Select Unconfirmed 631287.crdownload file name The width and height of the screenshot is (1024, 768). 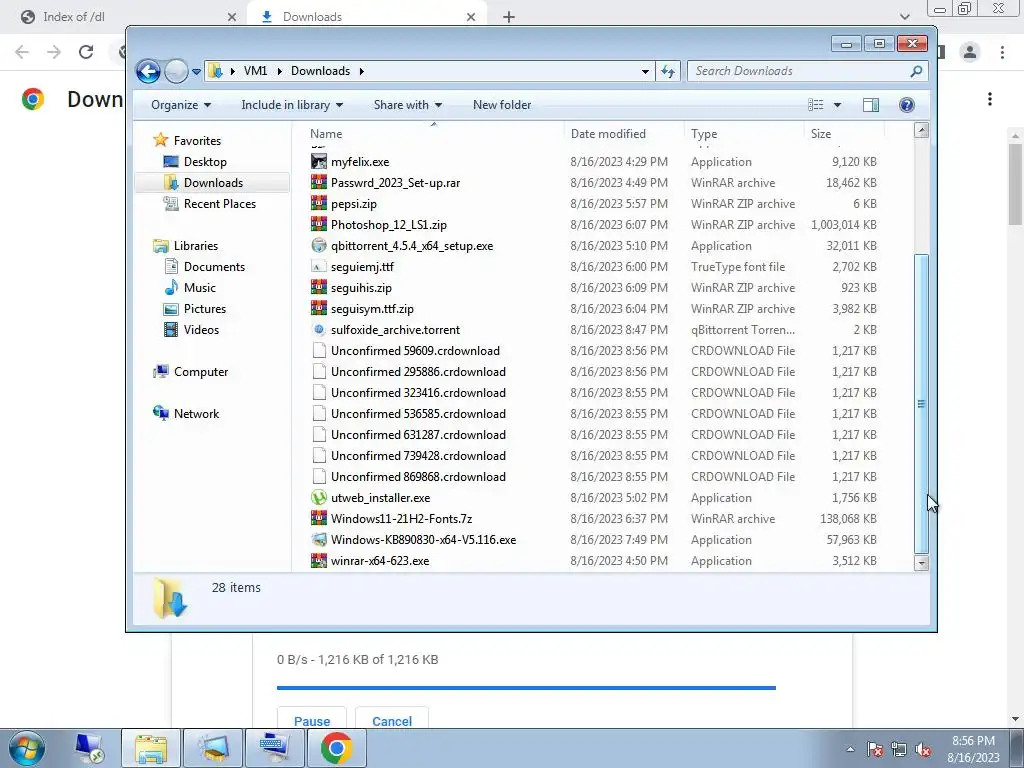[419, 435]
